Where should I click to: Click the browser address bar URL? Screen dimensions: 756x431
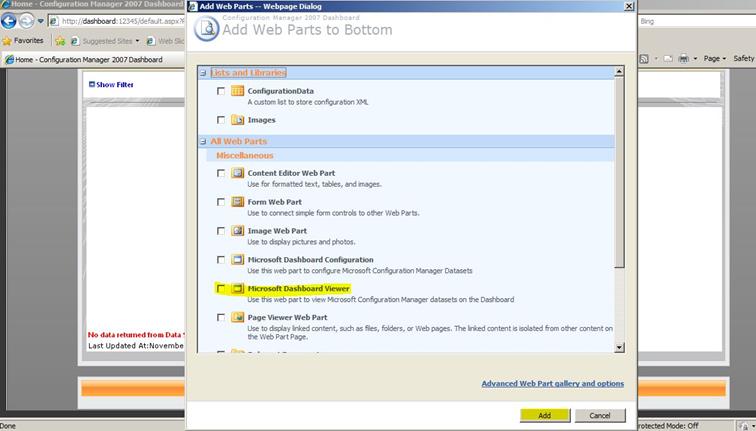pyautogui.click(x=123, y=21)
